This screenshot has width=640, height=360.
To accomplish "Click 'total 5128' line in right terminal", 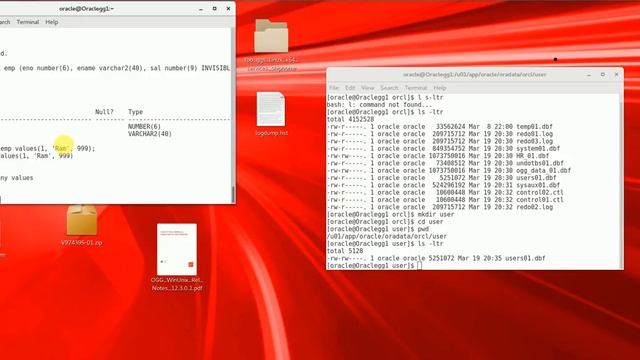I will pyautogui.click(x=345, y=251).
